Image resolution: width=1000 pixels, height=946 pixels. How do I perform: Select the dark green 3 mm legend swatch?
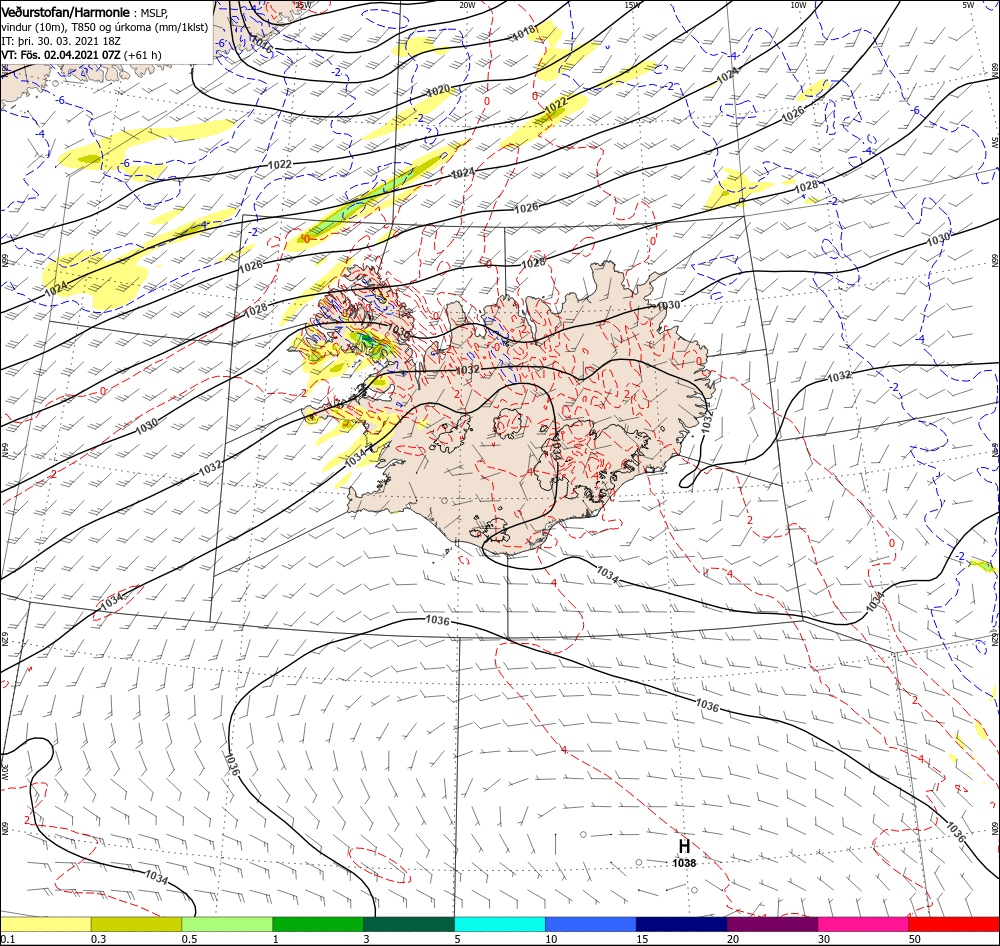tap(409, 924)
